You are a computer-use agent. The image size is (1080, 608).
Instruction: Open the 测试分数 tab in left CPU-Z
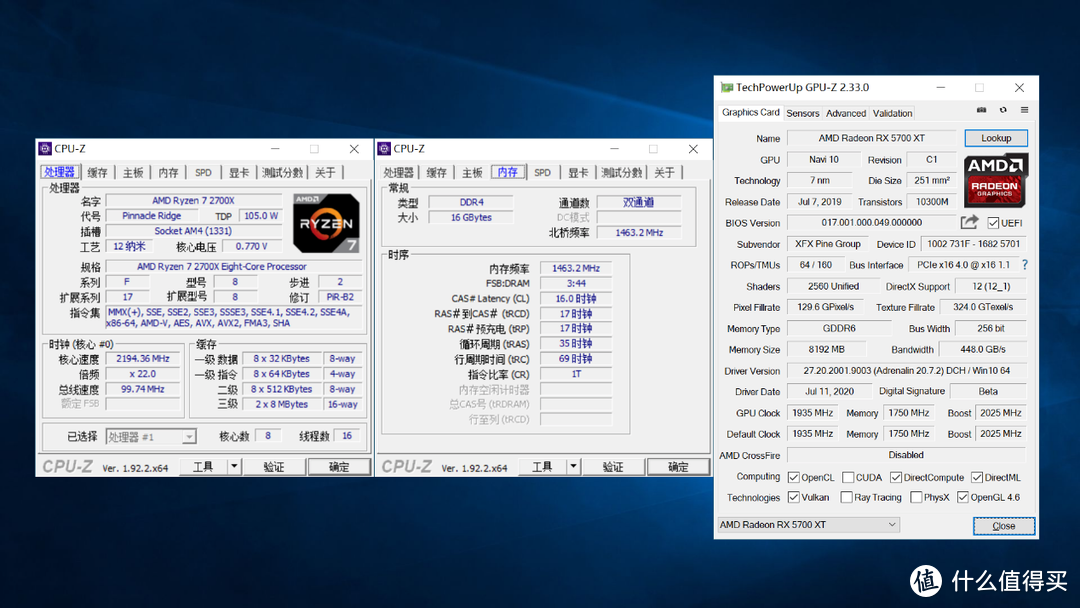282,172
